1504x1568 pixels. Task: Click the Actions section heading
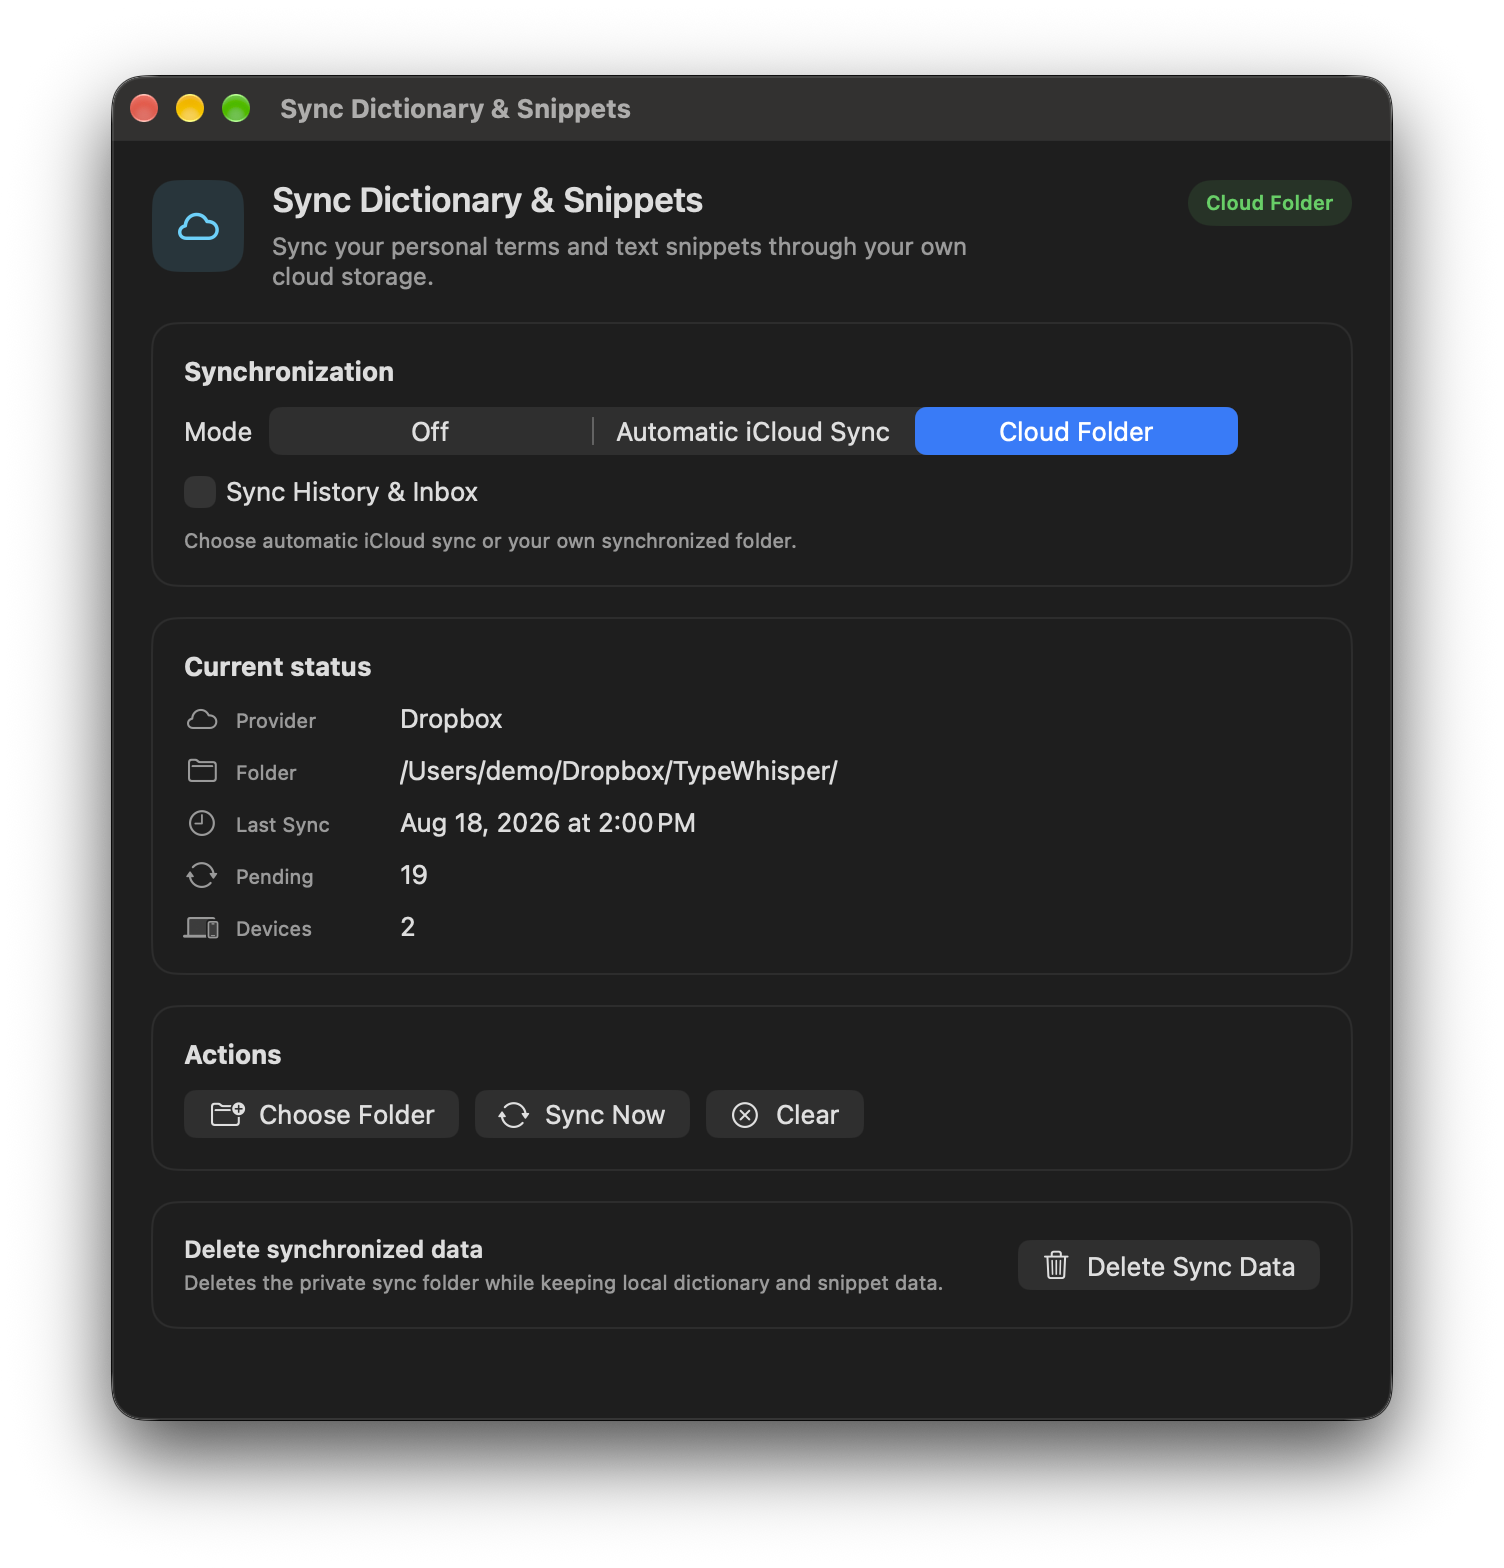point(233,1055)
